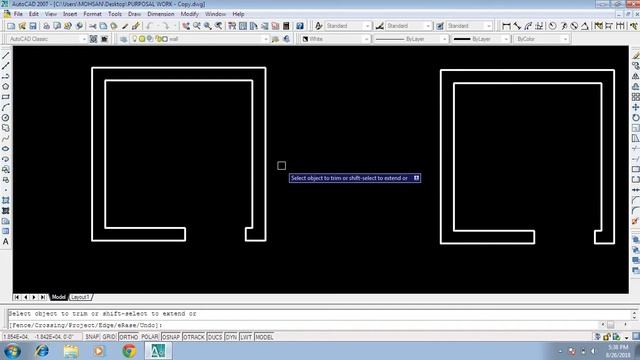Switch to the Model tab
This screenshot has height=360, width=640.
tap(58, 297)
